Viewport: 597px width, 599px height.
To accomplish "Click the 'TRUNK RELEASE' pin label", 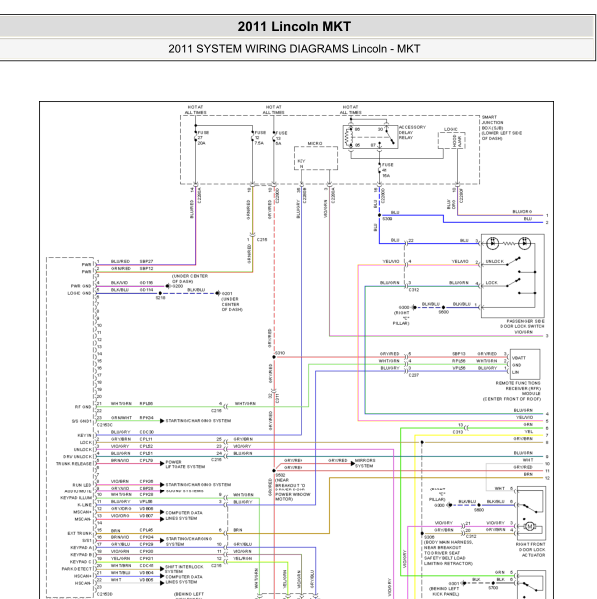I will point(74,464).
